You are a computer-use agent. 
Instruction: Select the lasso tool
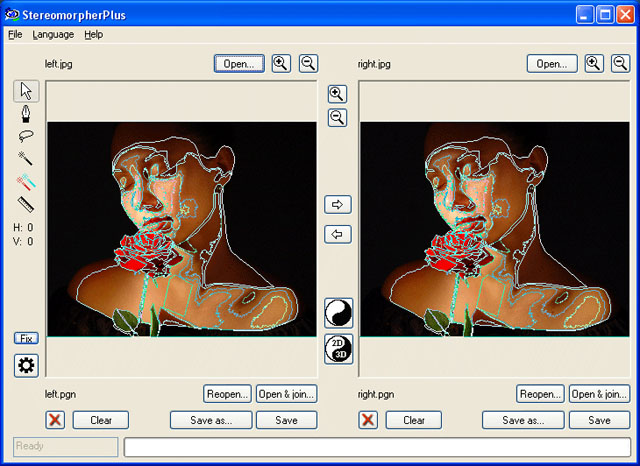[26, 137]
